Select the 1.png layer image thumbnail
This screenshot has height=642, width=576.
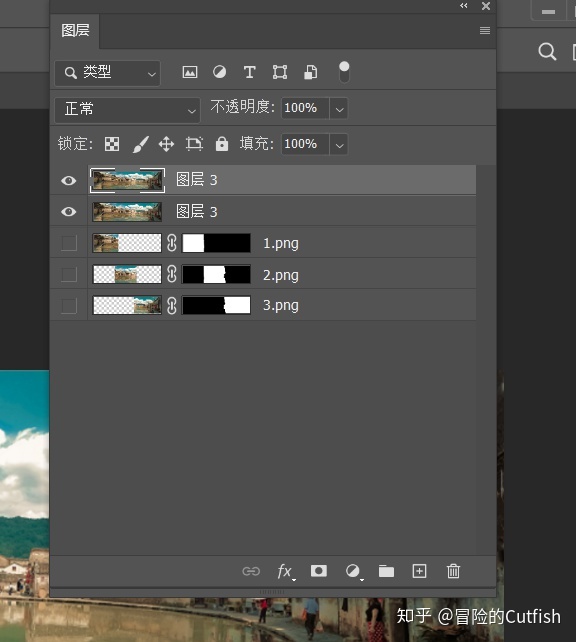click(x=127, y=243)
